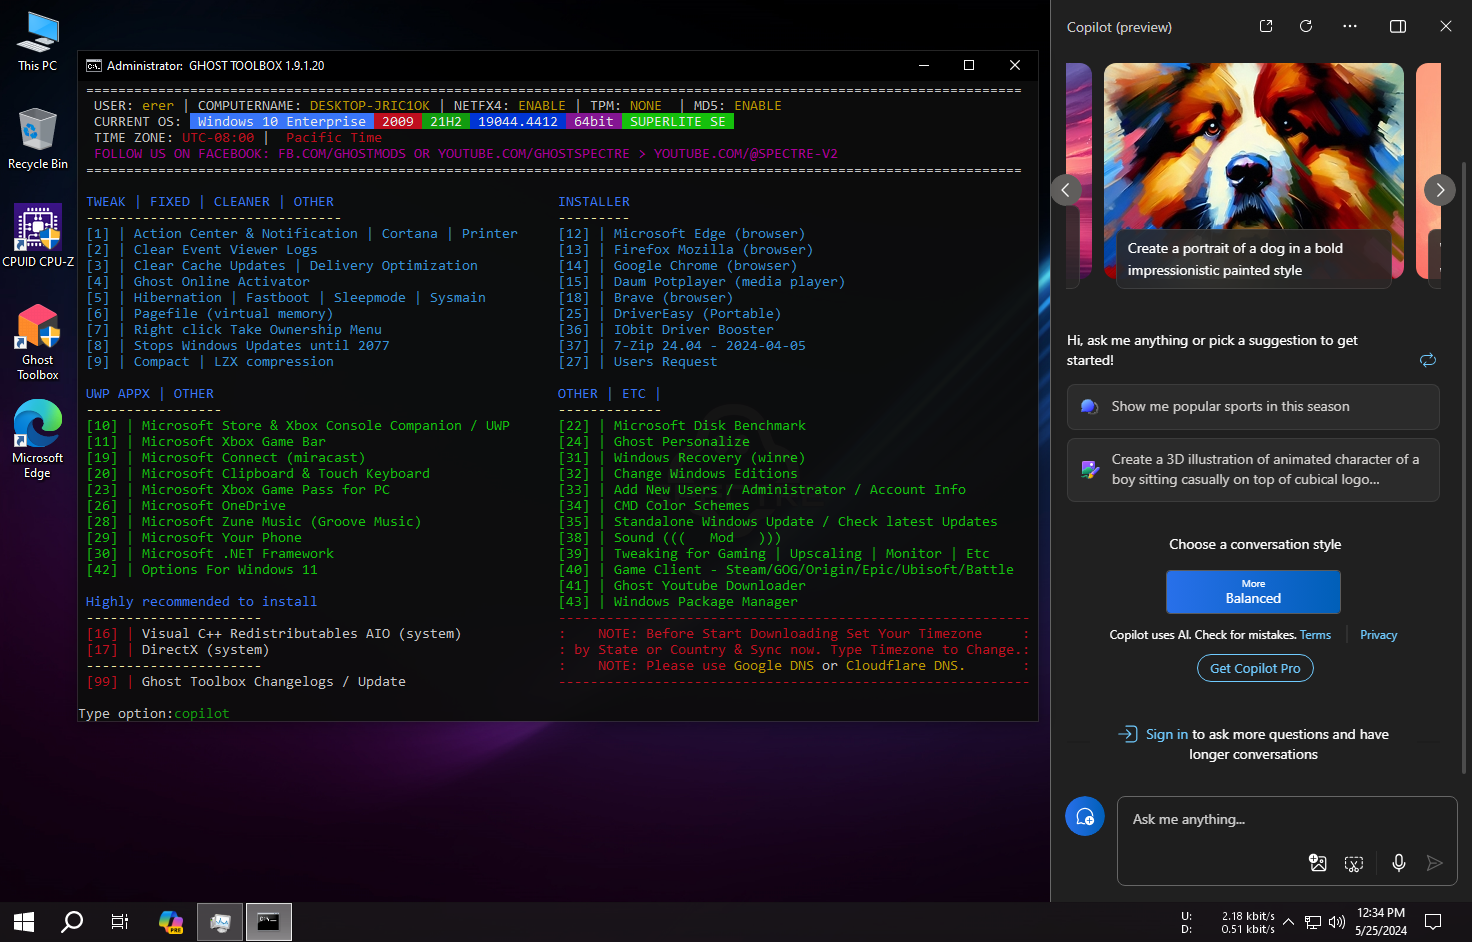
Task: Open the Terms link
Action: pos(1315,635)
